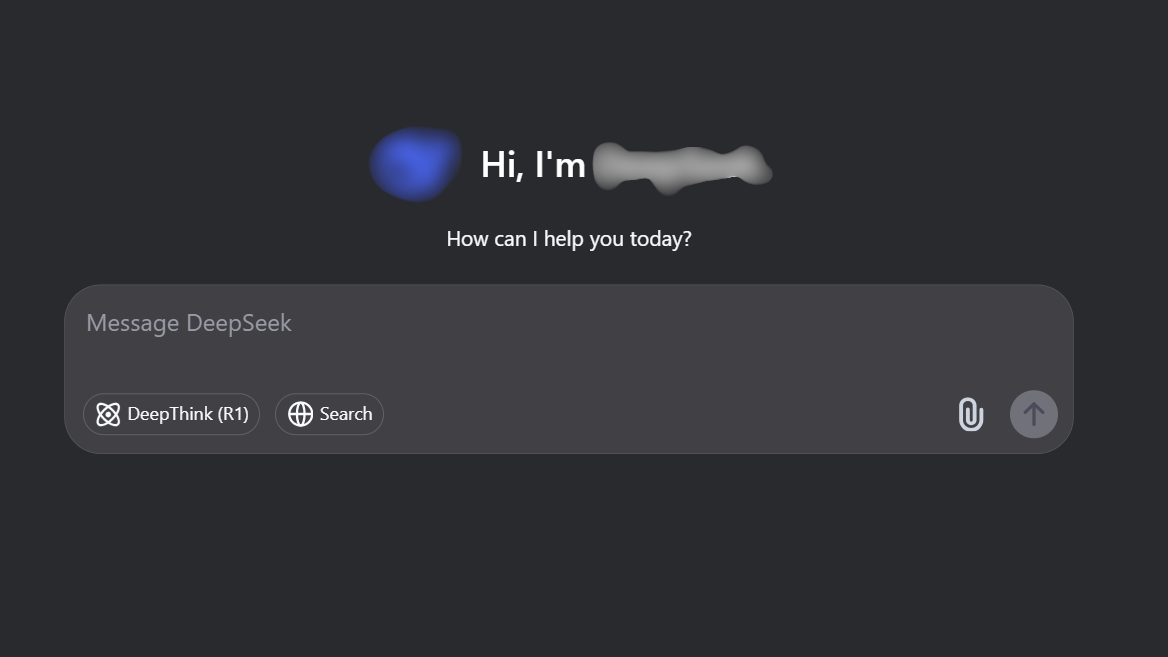This screenshot has width=1168, height=657.
Task: Click the word "today?" in the subtitle
Action: pos(661,239)
